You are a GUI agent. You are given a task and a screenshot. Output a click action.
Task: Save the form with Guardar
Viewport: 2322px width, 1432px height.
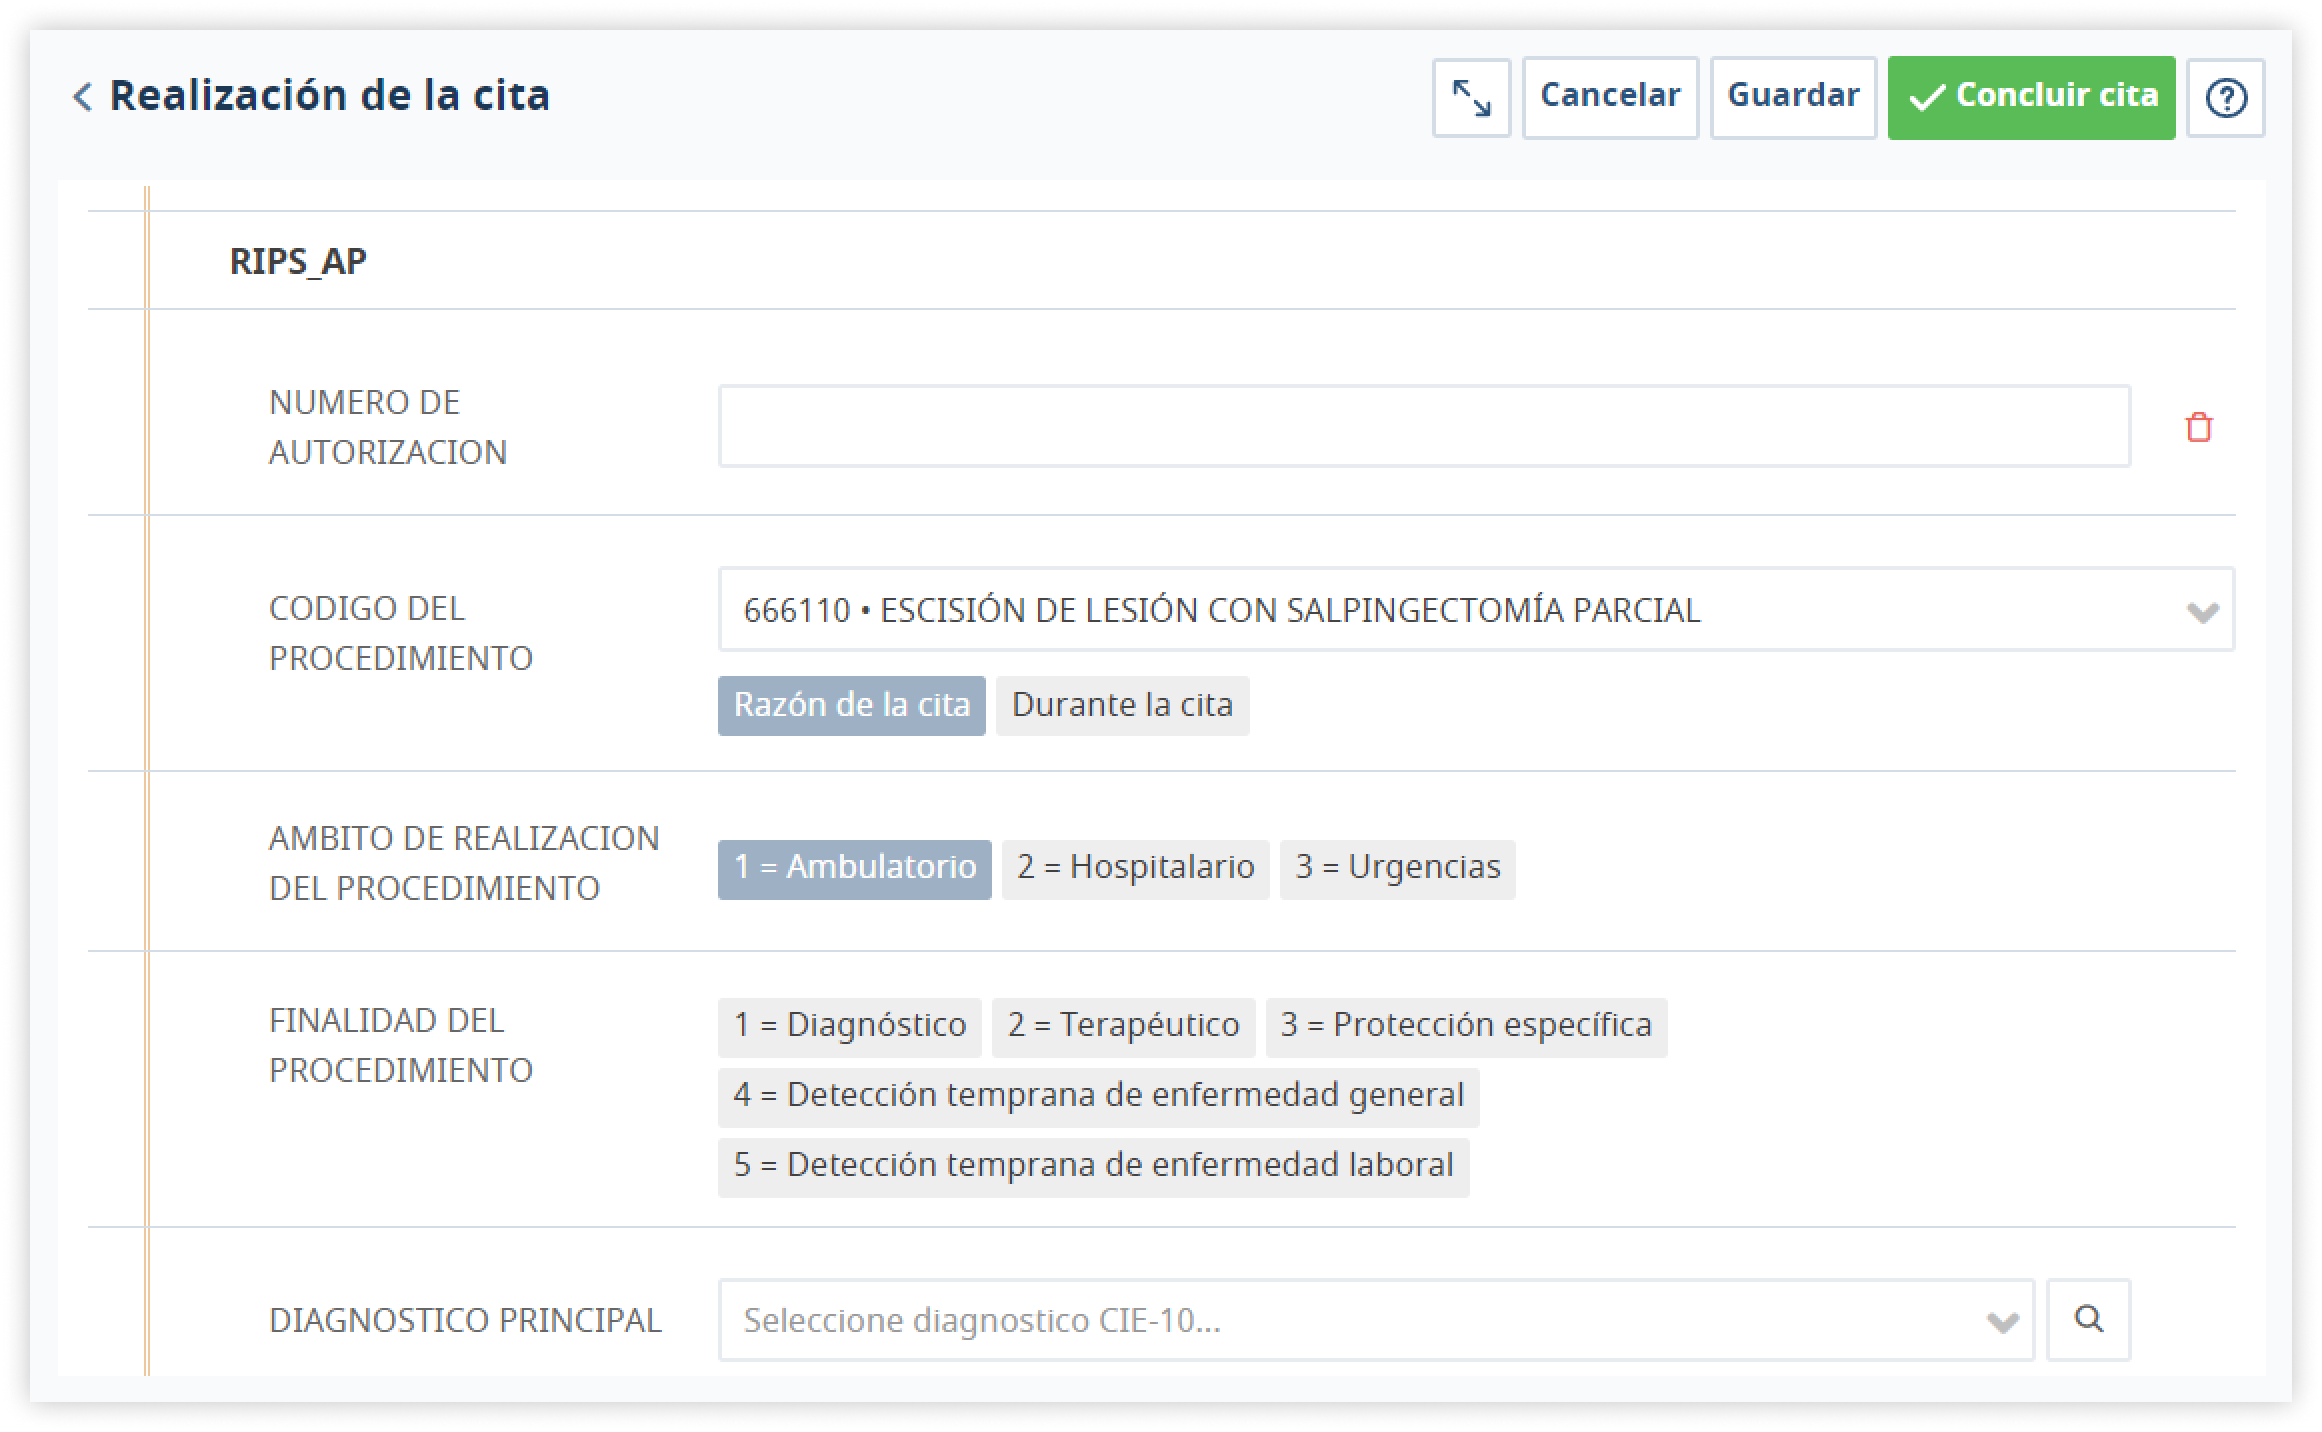point(1793,97)
